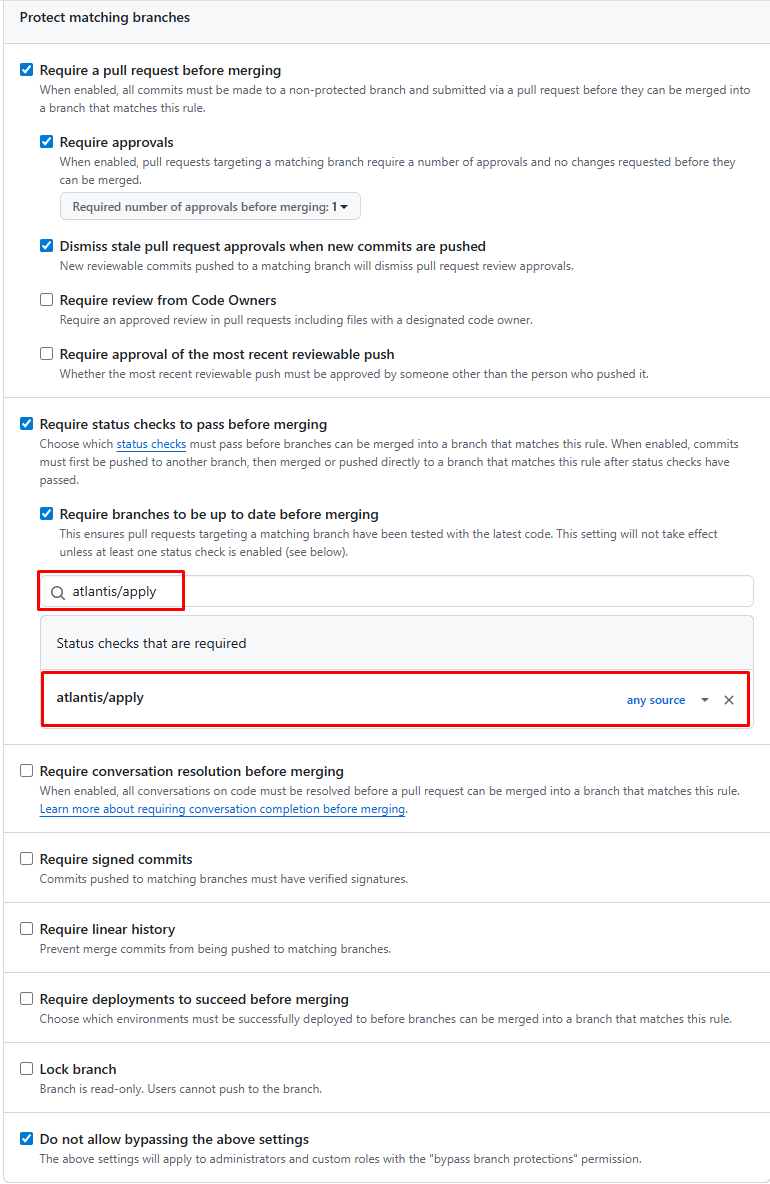Click the any source link for atlantis/apply
770x1184 pixels.
pos(655,700)
